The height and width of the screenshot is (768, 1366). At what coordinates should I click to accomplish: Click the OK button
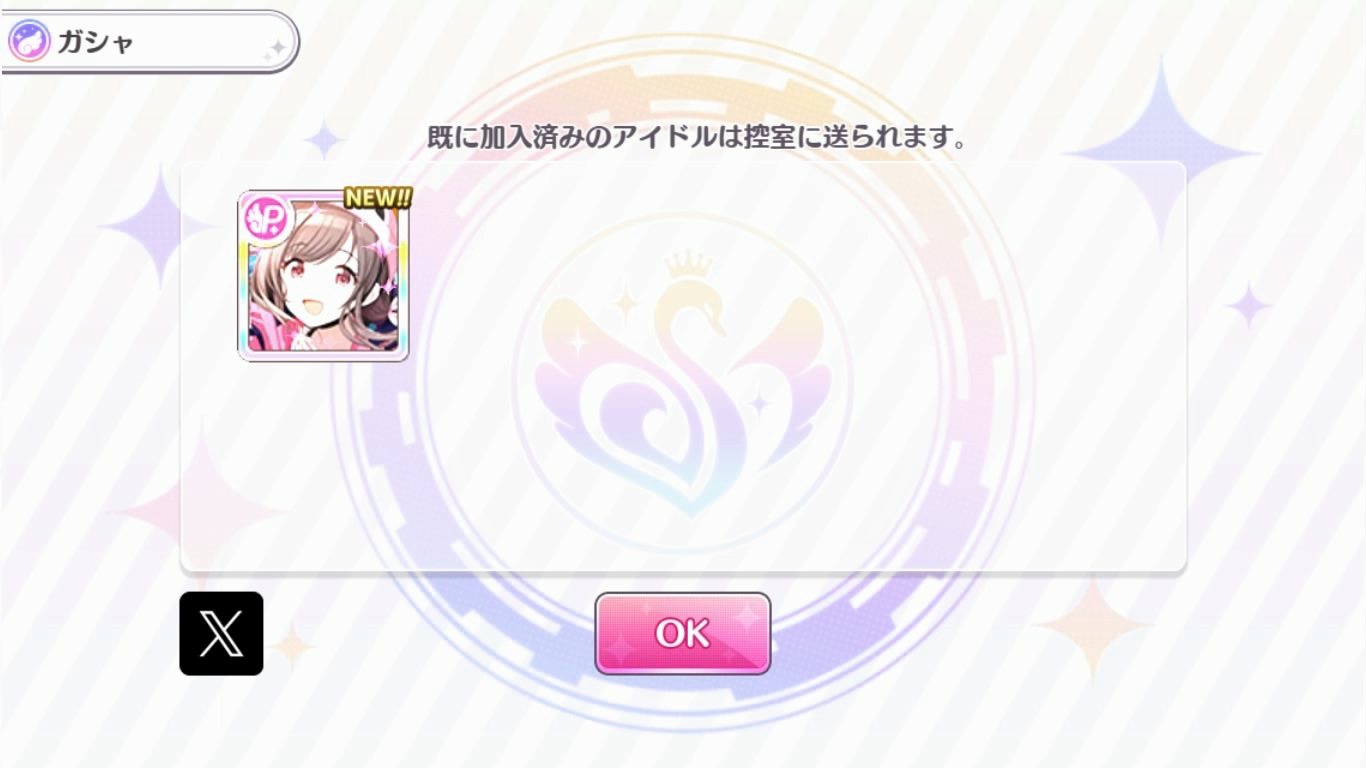682,633
